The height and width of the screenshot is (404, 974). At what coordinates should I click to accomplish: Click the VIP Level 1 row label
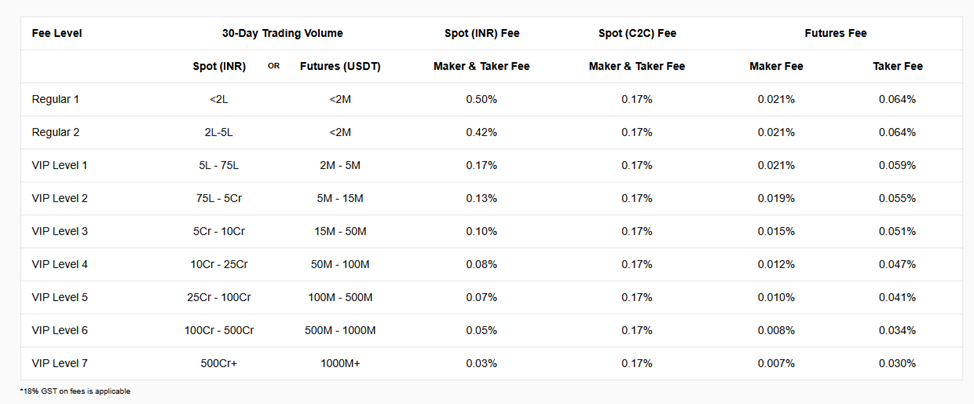60,165
